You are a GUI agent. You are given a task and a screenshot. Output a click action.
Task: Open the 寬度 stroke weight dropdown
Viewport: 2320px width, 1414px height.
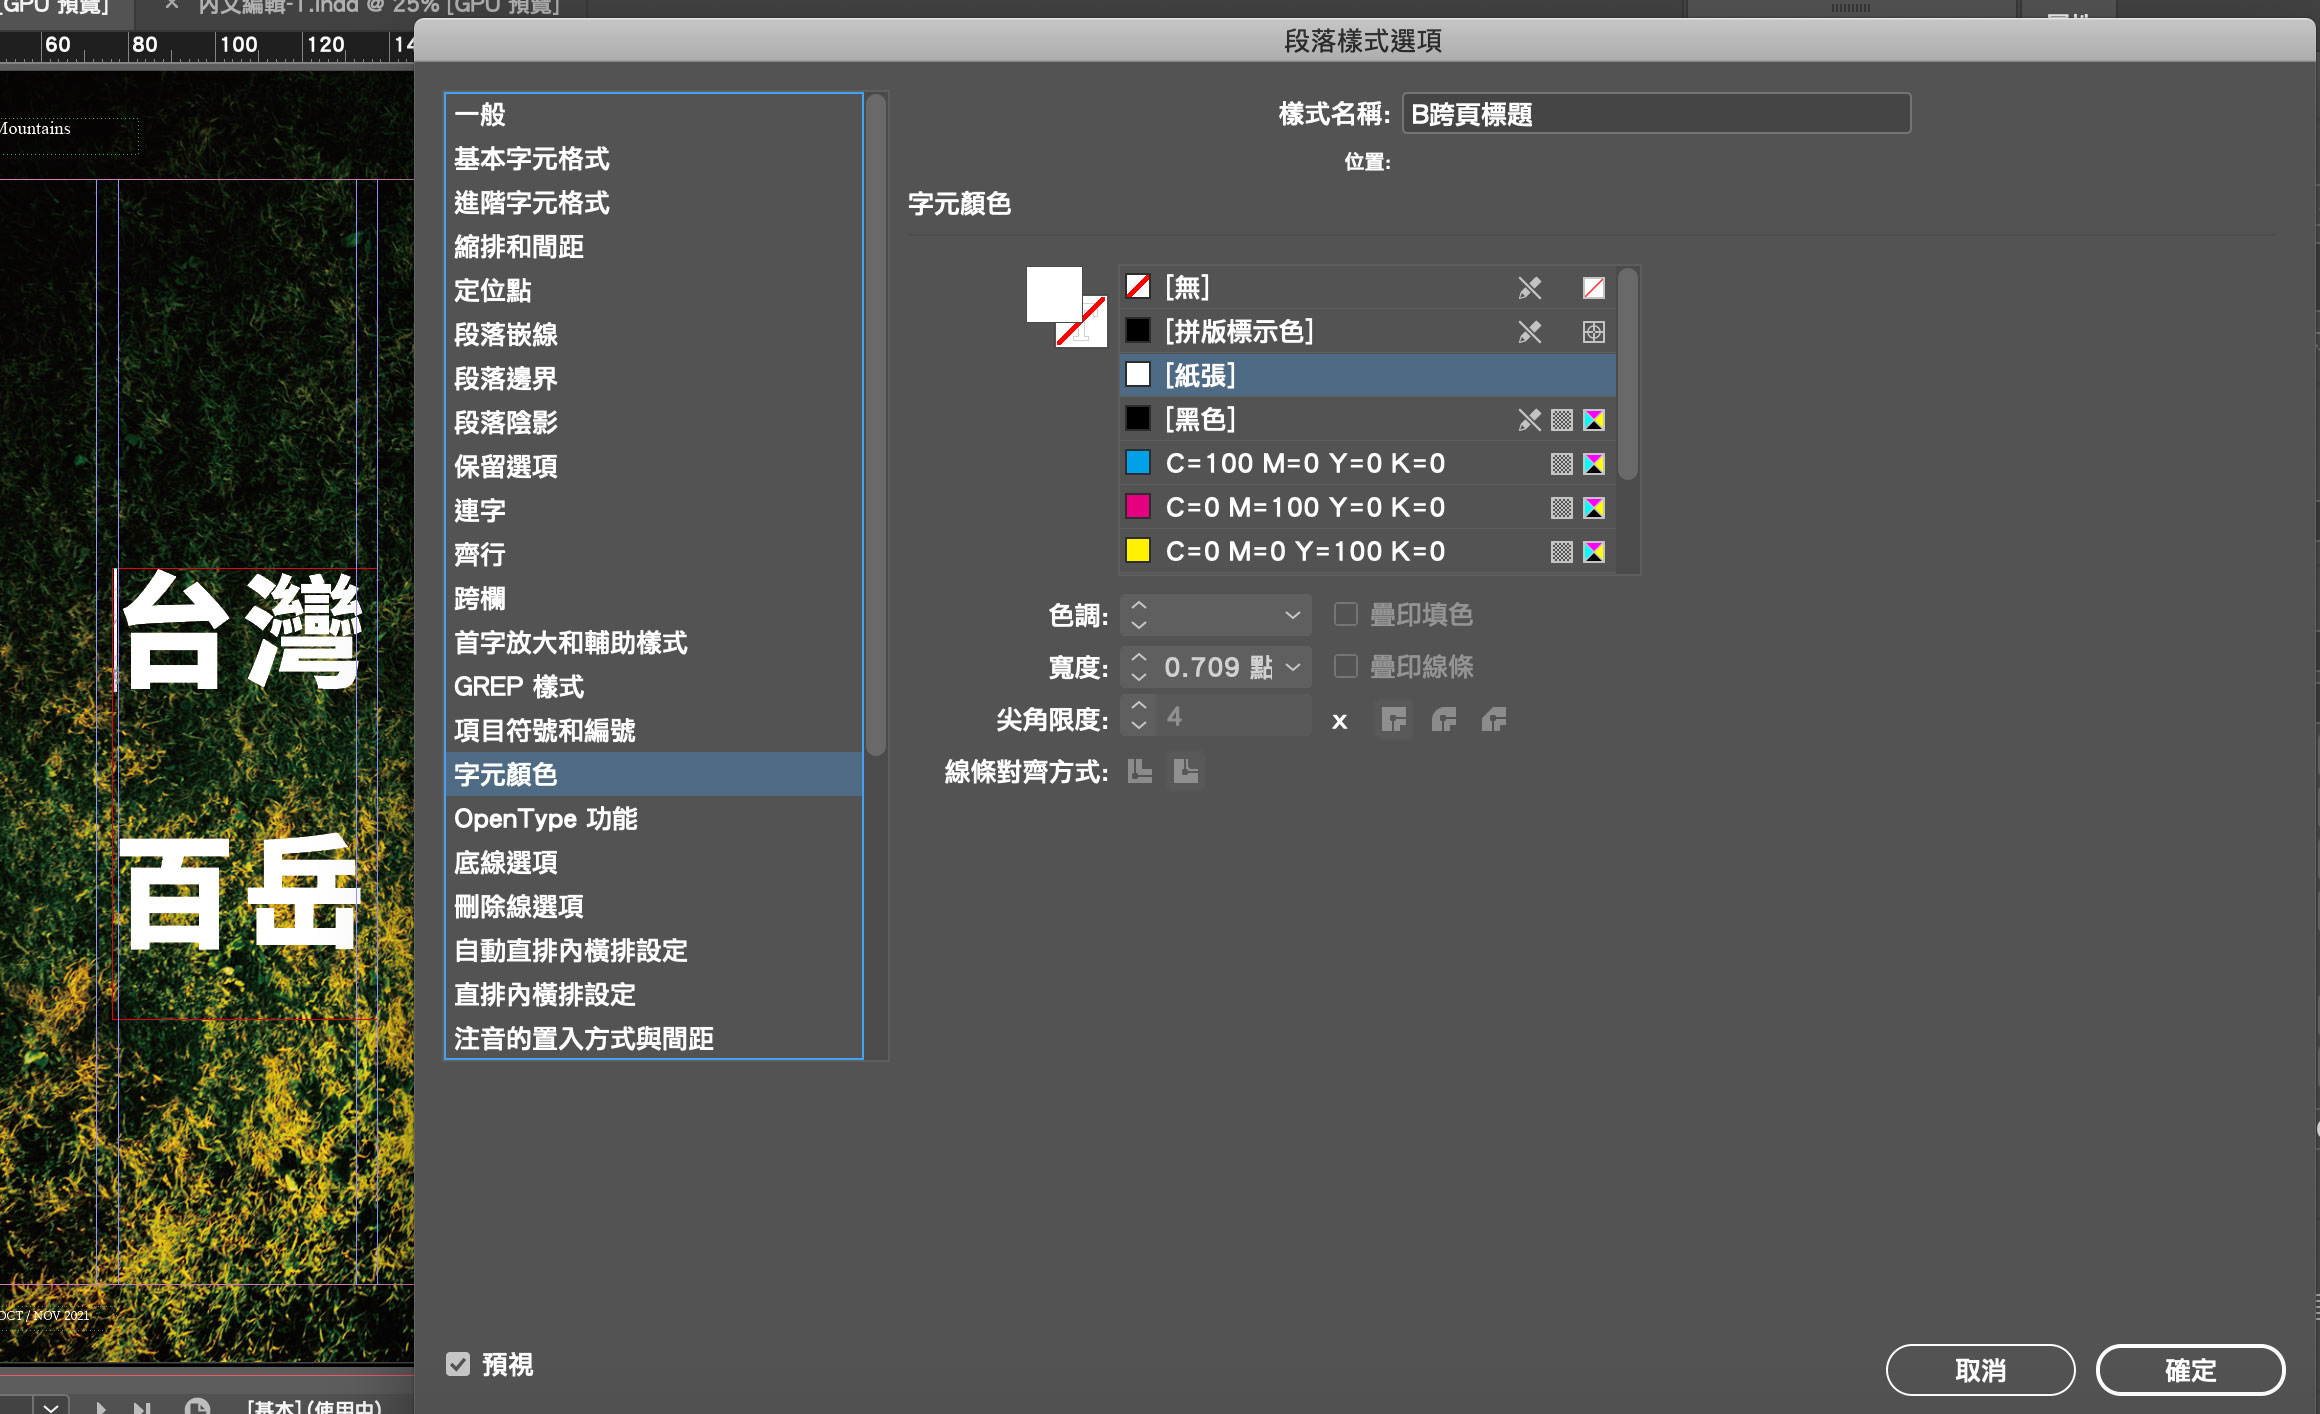click(1292, 667)
